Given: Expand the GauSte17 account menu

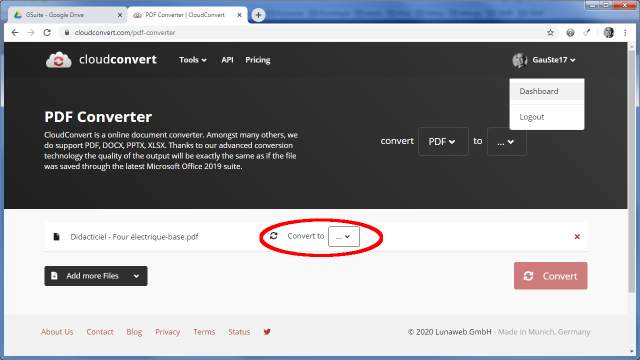Looking at the screenshot, I should tap(553, 60).
